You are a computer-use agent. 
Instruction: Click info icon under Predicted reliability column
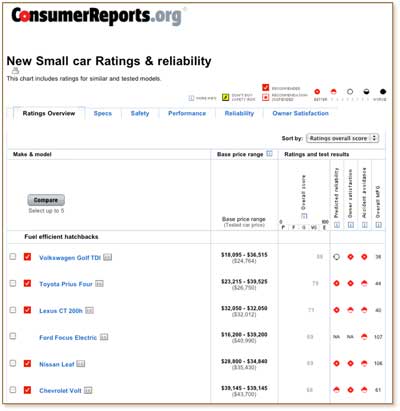click(x=337, y=225)
